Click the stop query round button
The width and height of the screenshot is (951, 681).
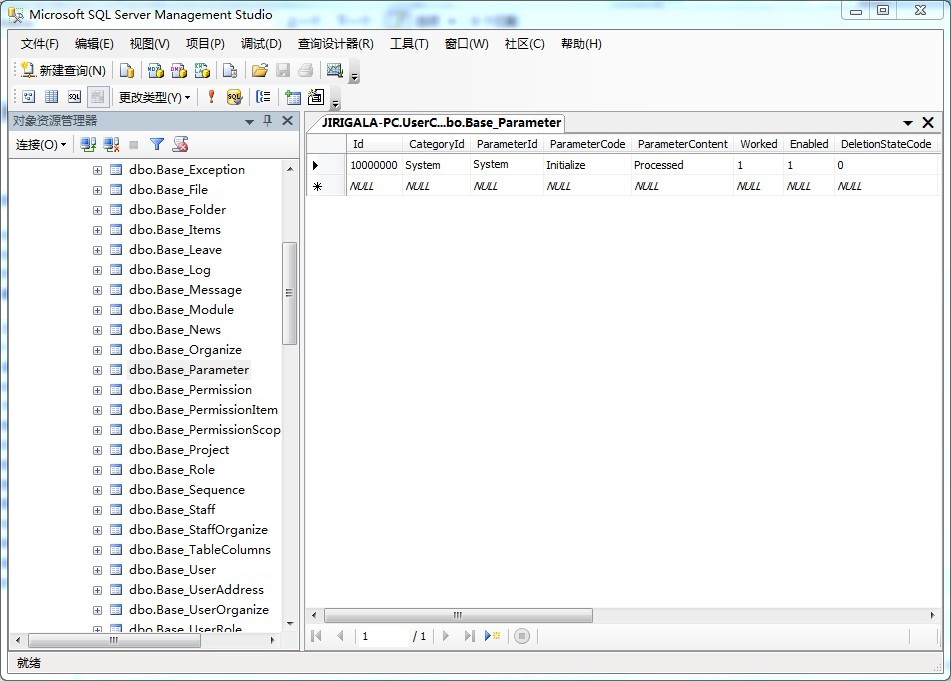click(x=522, y=636)
